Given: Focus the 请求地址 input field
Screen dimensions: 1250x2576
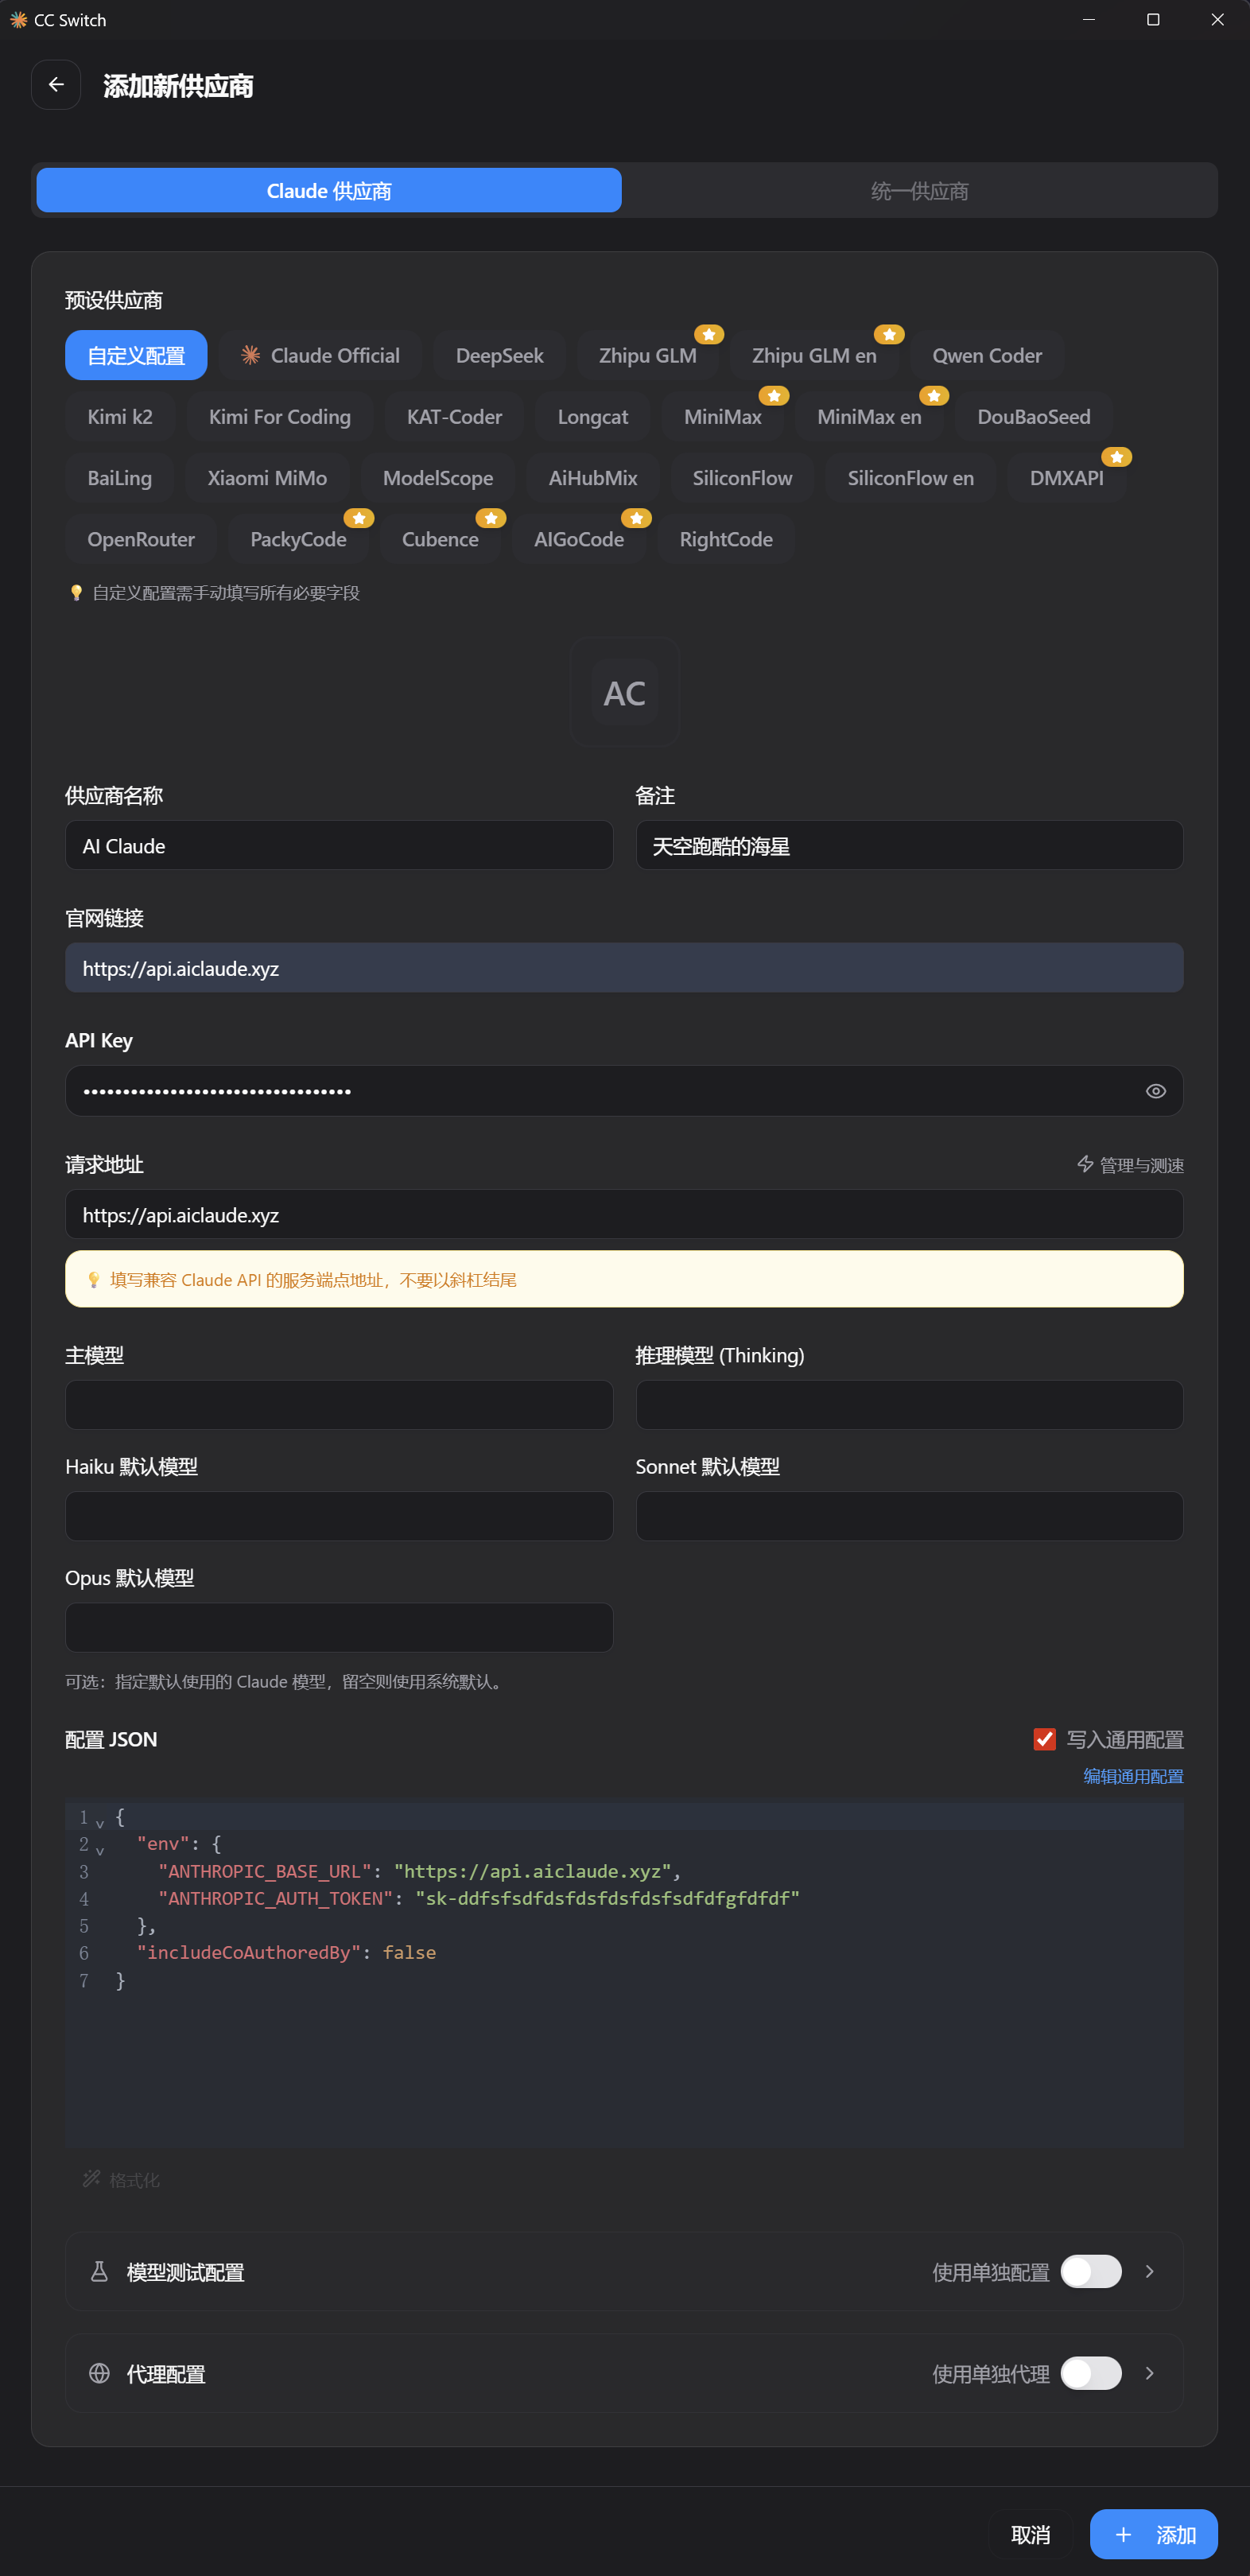Looking at the screenshot, I should (624, 1215).
